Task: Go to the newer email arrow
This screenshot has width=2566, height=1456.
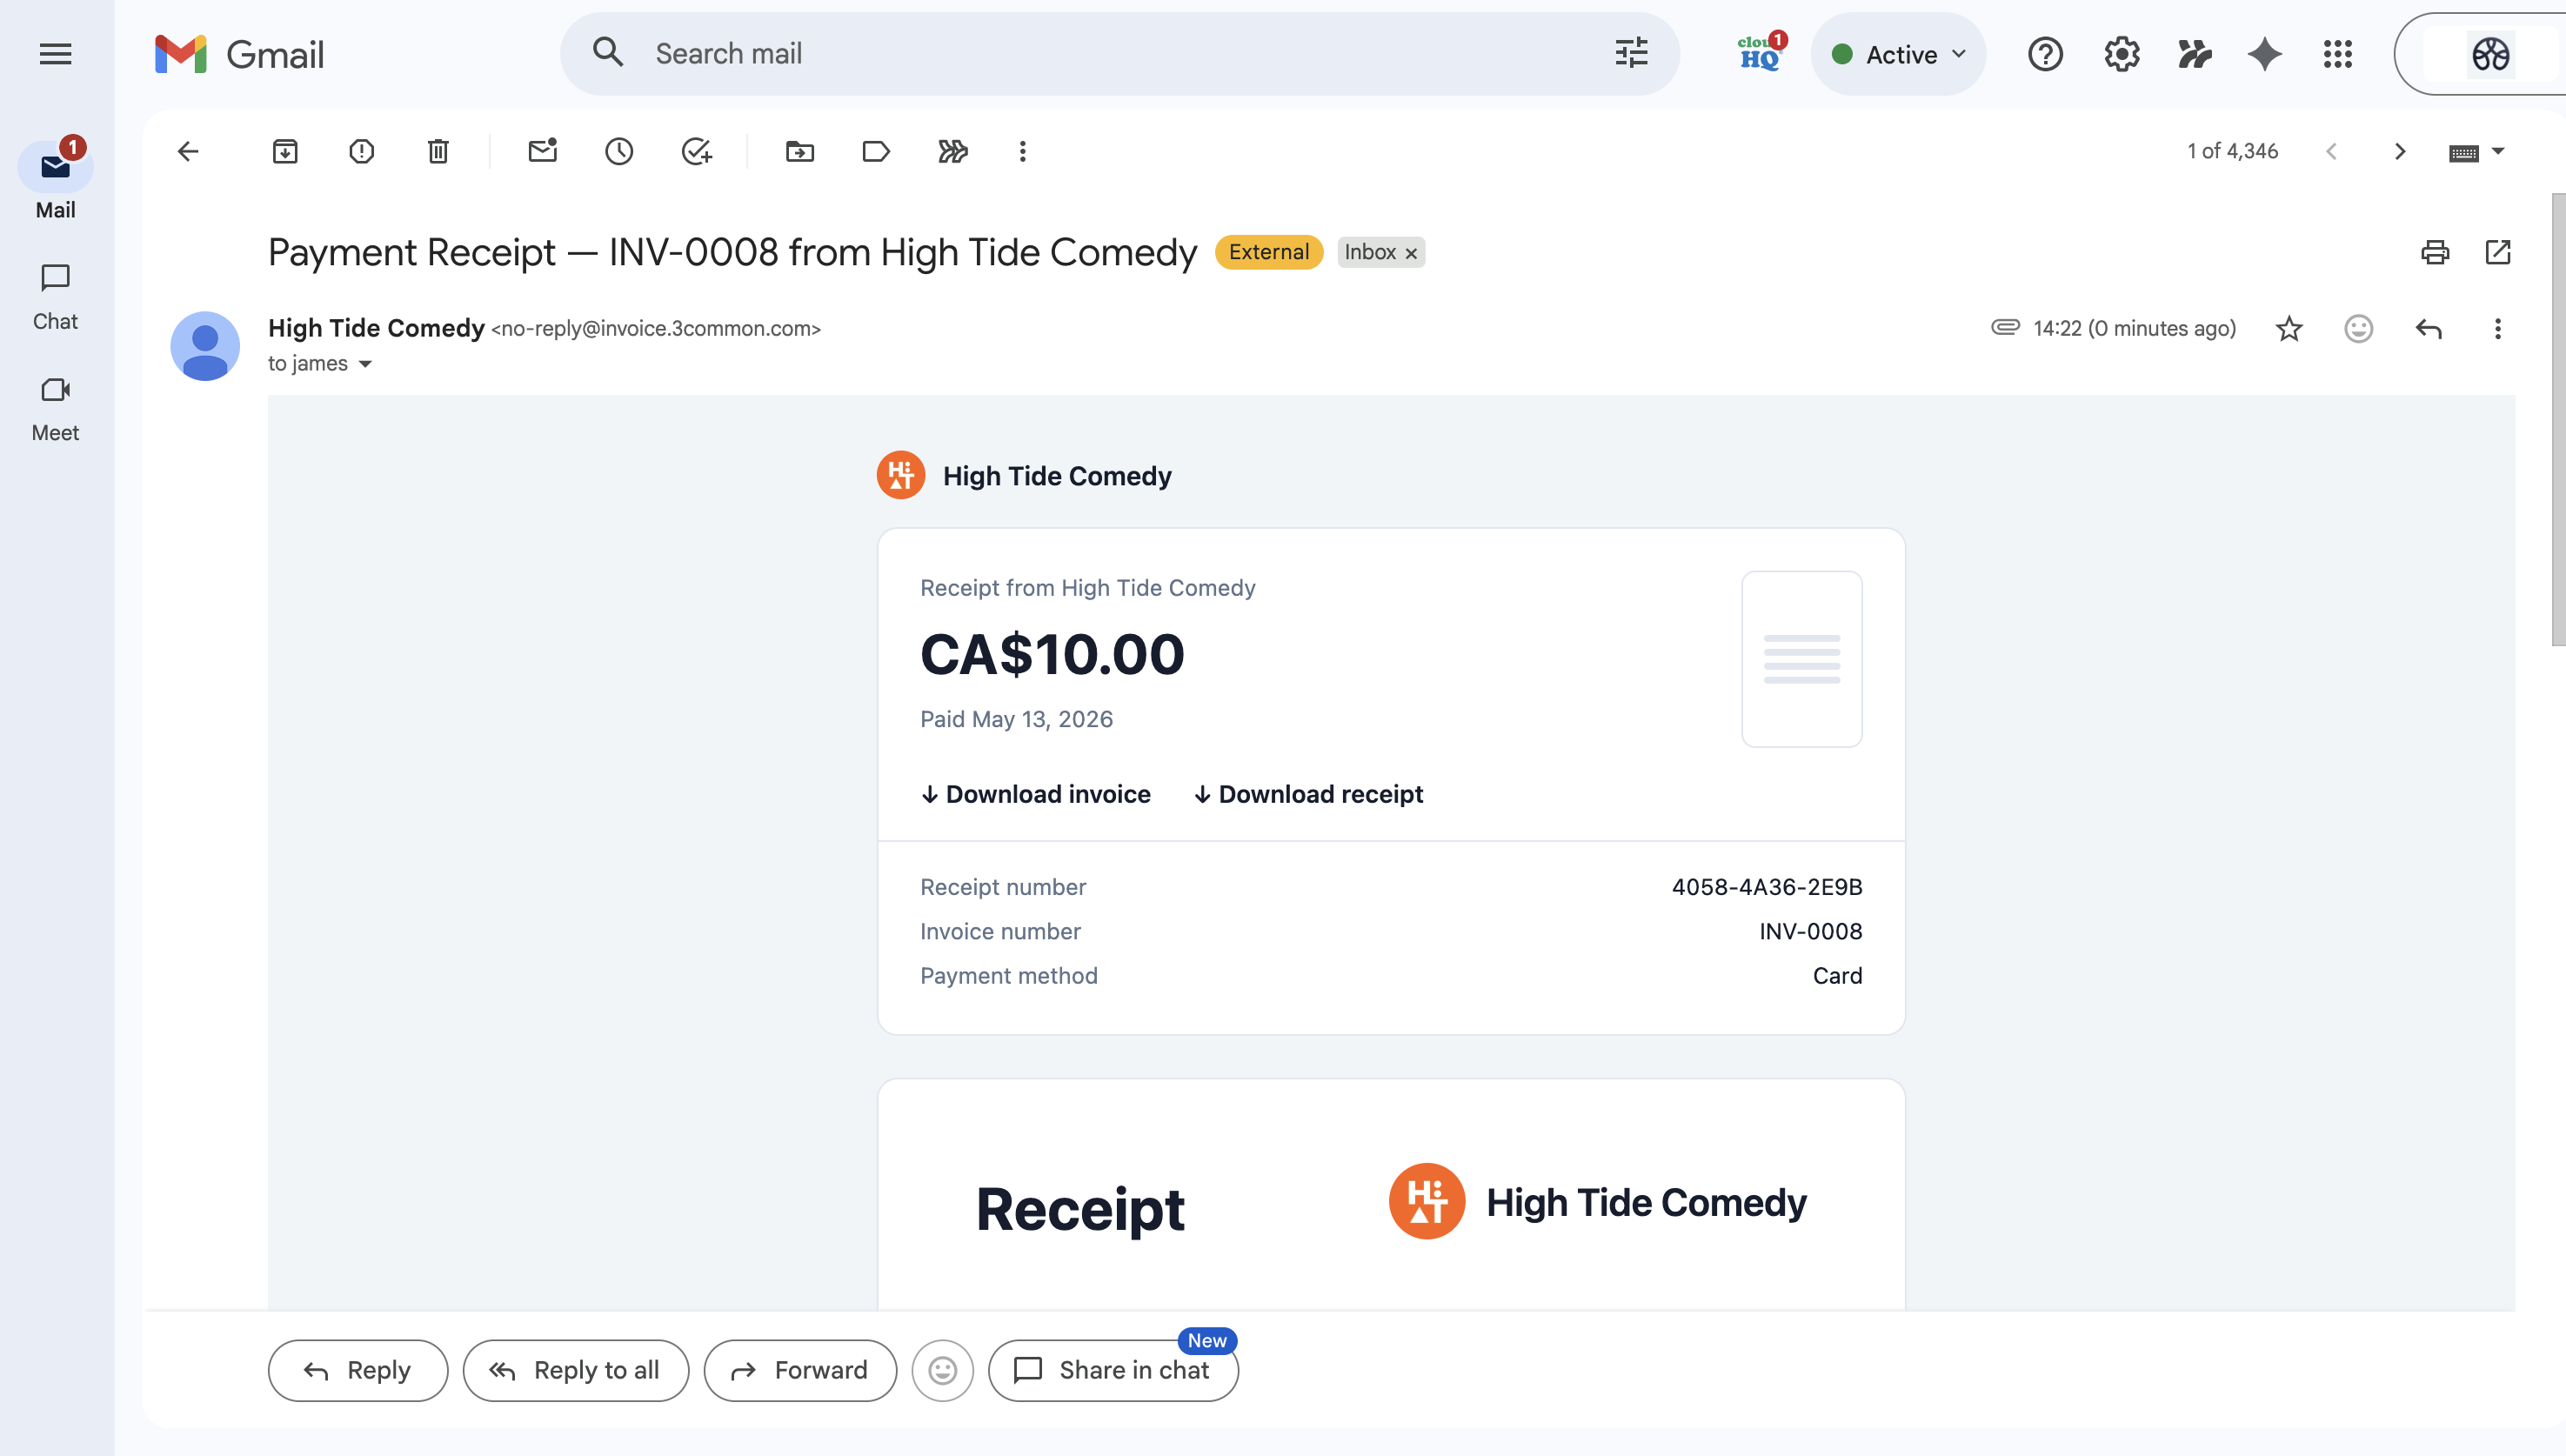Action: tap(2331, 151)
